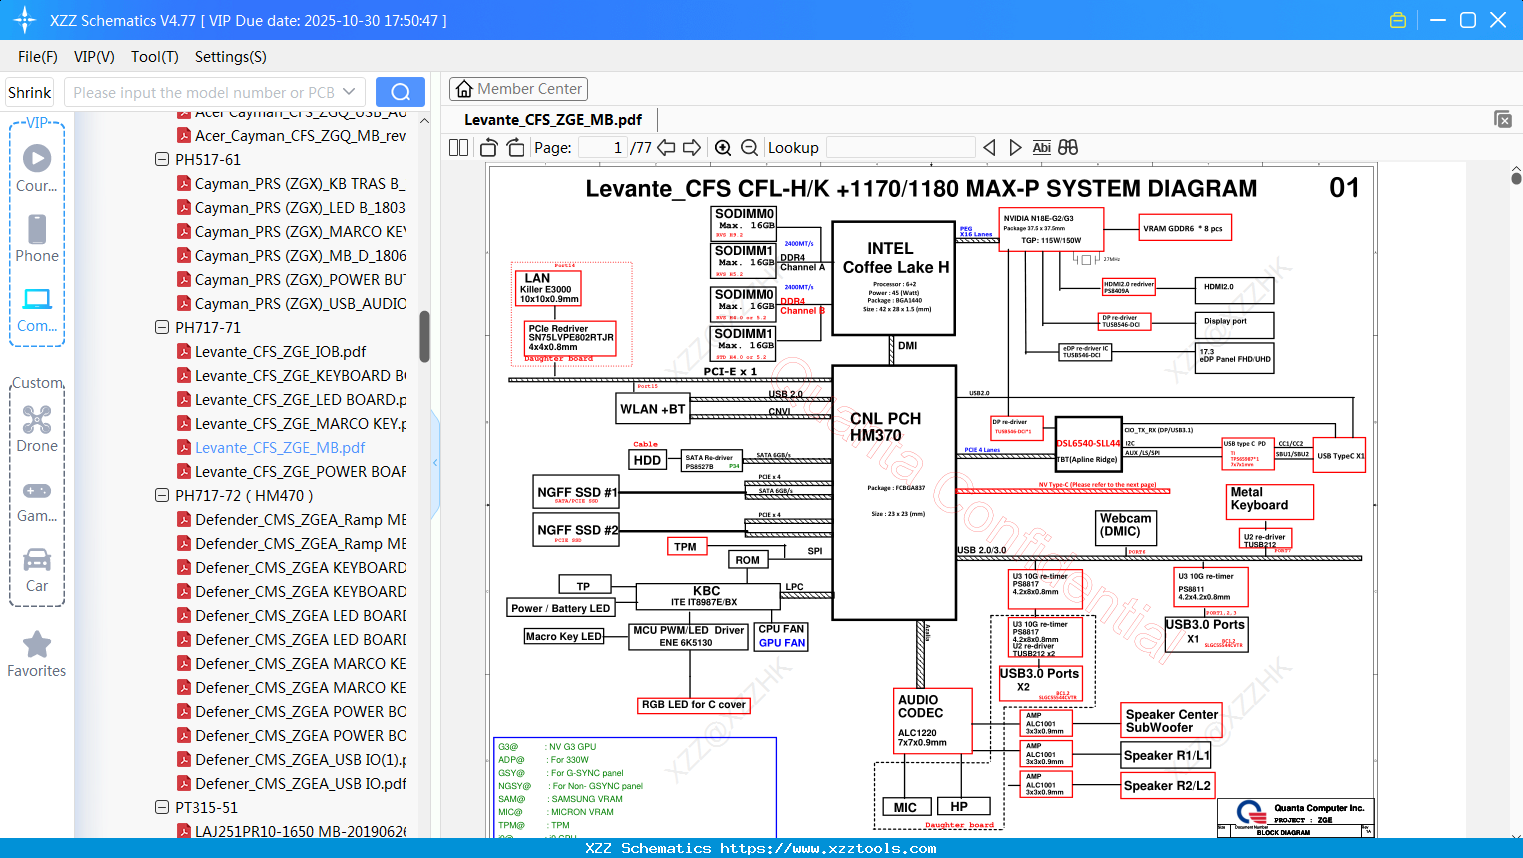Click the XZZ app logo in title bar
1523x858 pixels.
25,20
